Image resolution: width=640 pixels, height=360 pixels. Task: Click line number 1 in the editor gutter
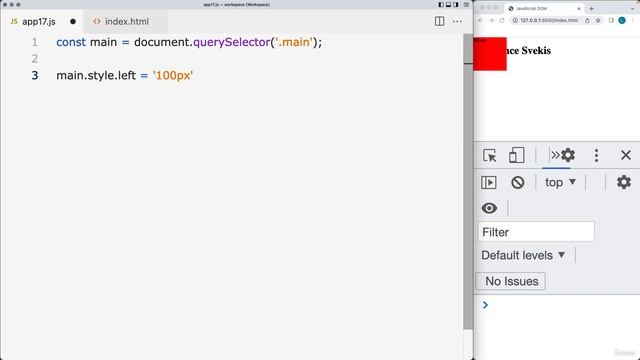(x=35, y=42)
